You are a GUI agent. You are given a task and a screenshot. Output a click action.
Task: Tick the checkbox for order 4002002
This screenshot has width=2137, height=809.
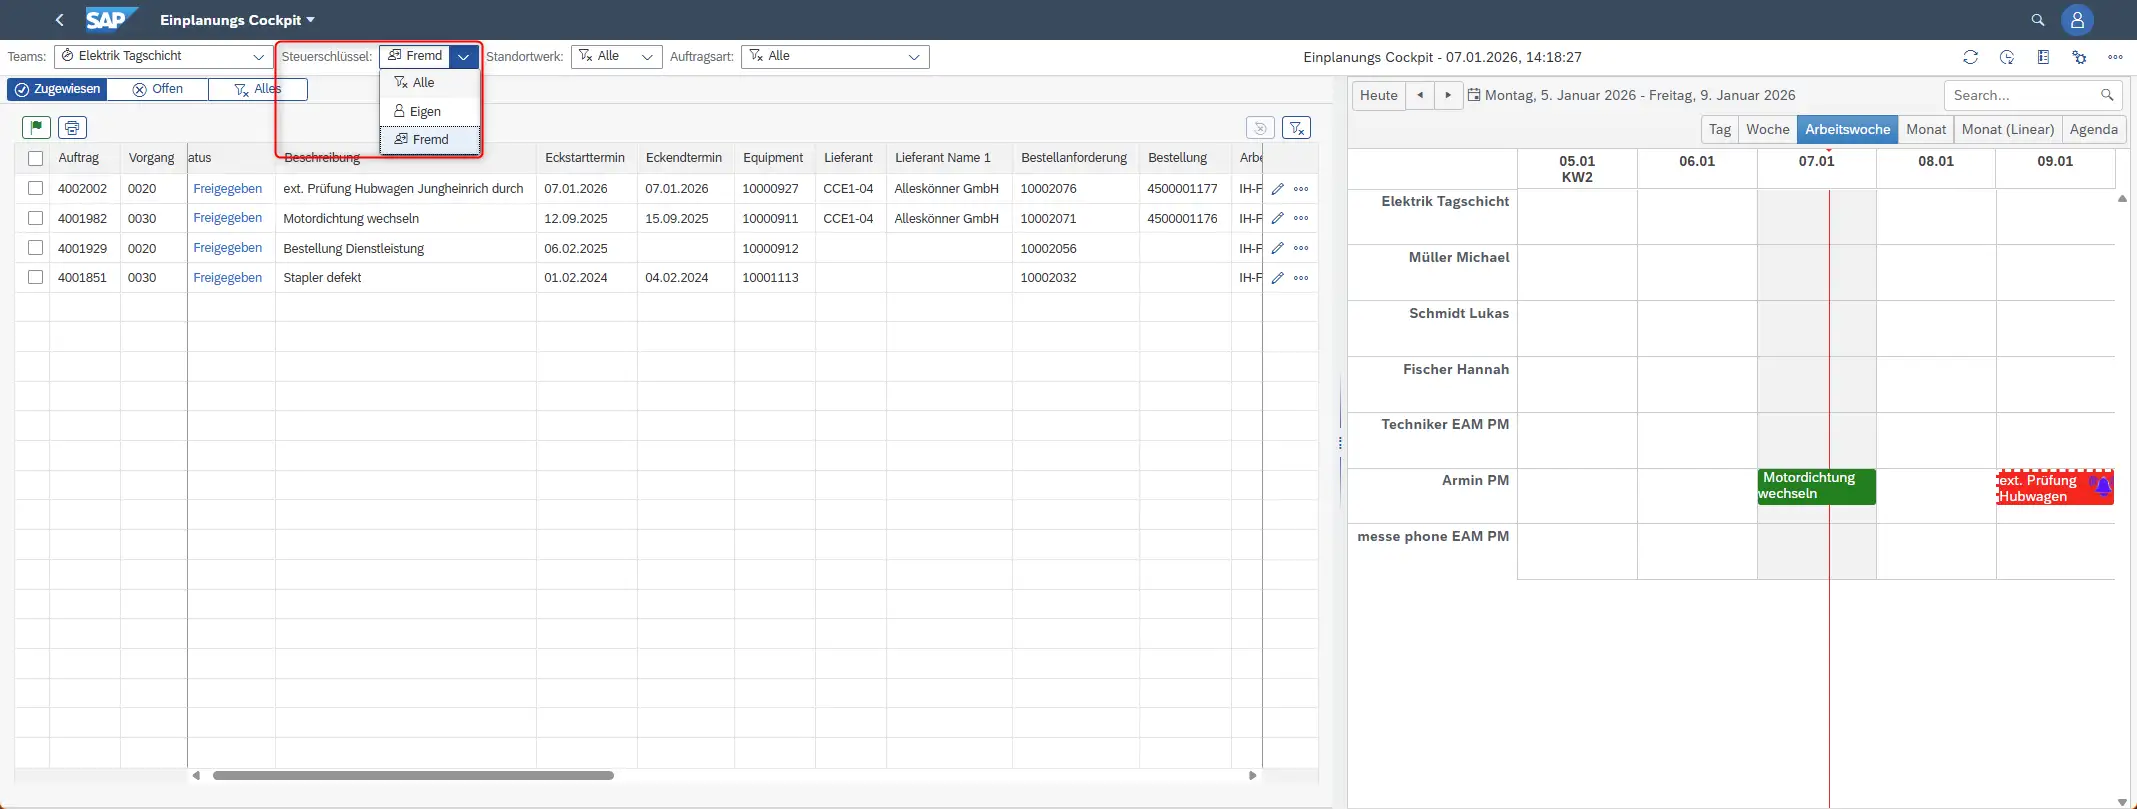[36, 188]
